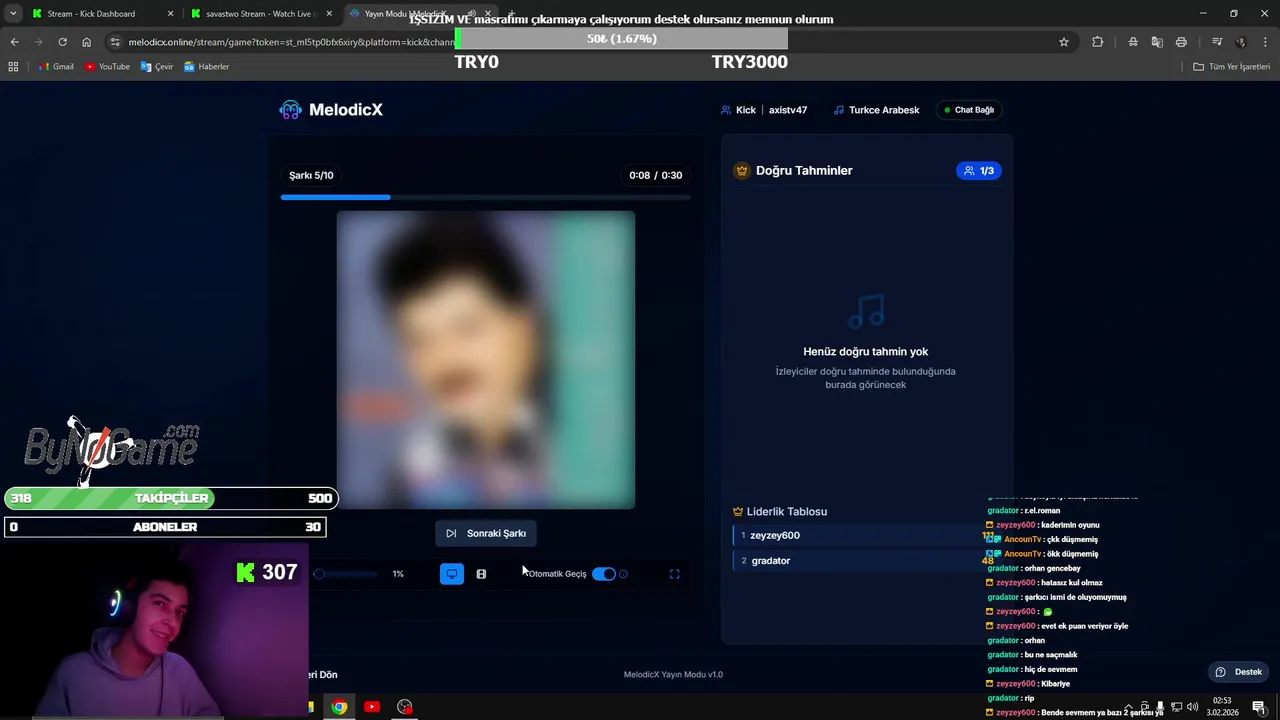1280x720 pixels.
Task: Click the Liderlik Tablosu trophy icon
Action: pyautogui.click(x=738, y=512)
